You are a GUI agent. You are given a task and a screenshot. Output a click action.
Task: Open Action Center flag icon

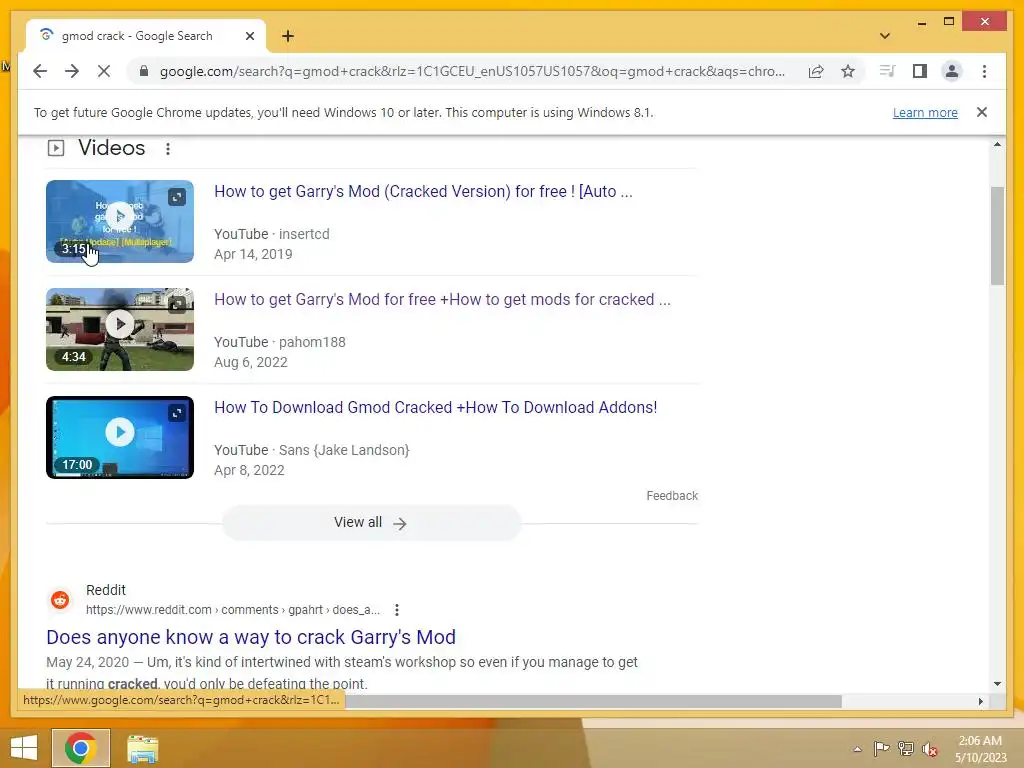[x=881, y=749]
